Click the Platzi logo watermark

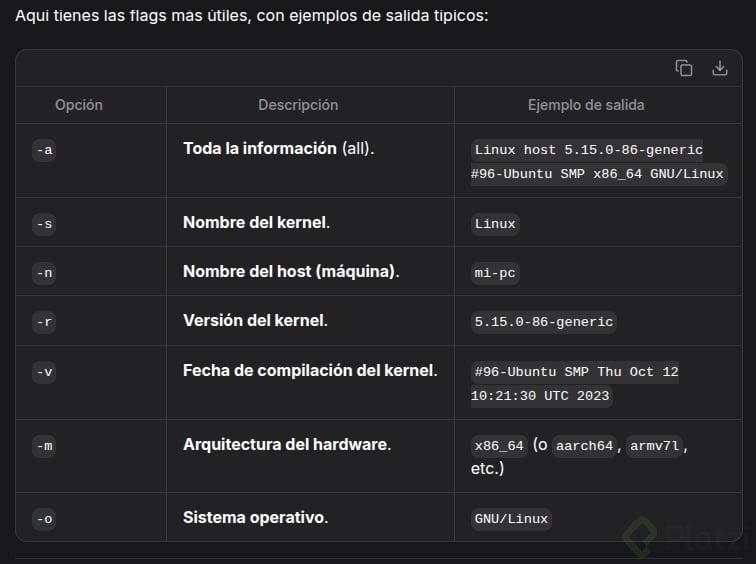click(688, 537)
